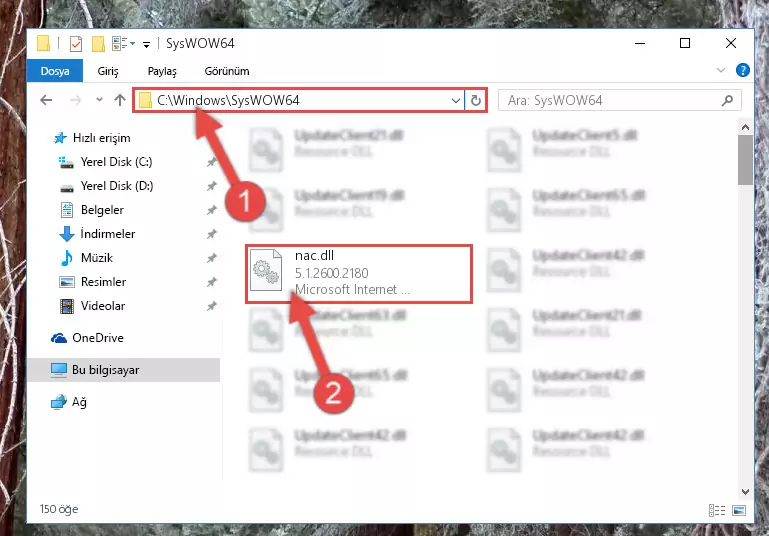Click the music note icon for Müzik
769x536 pixels.
(66, 258)
